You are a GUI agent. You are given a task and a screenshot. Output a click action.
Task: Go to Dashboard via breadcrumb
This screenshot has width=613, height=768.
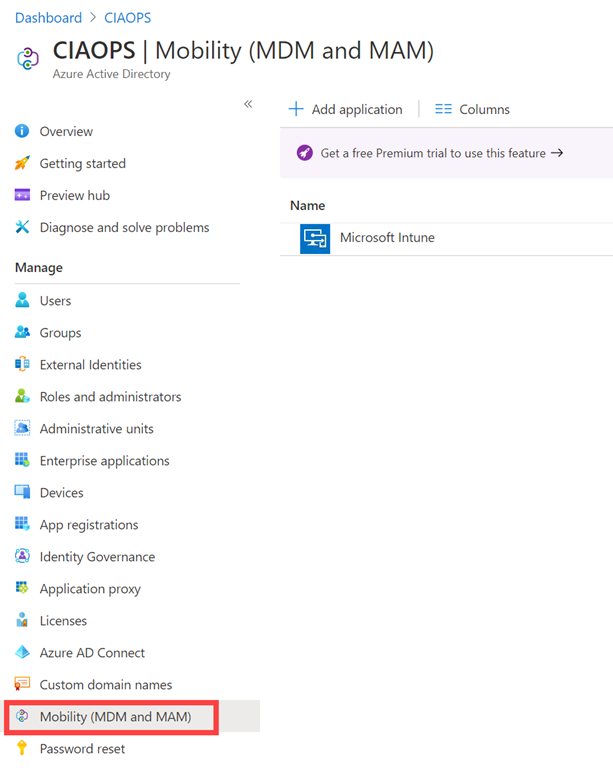pyautogui.click(x=48, y=18)
